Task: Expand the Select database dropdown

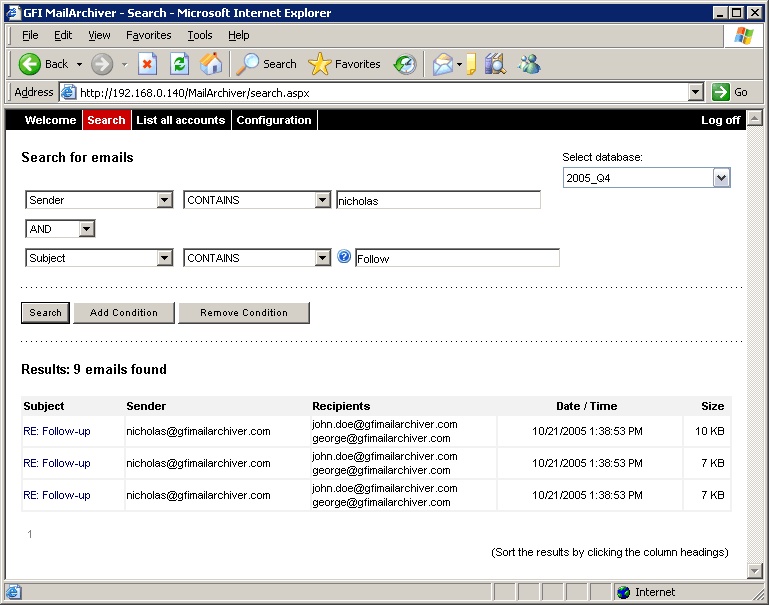Action: (x=721, y=178)
